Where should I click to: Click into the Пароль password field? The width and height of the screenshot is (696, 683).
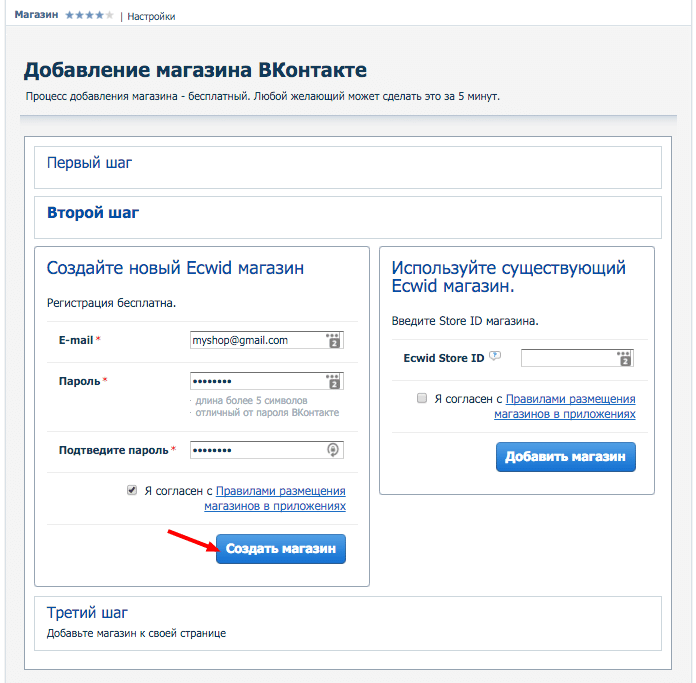click(255, 381)
